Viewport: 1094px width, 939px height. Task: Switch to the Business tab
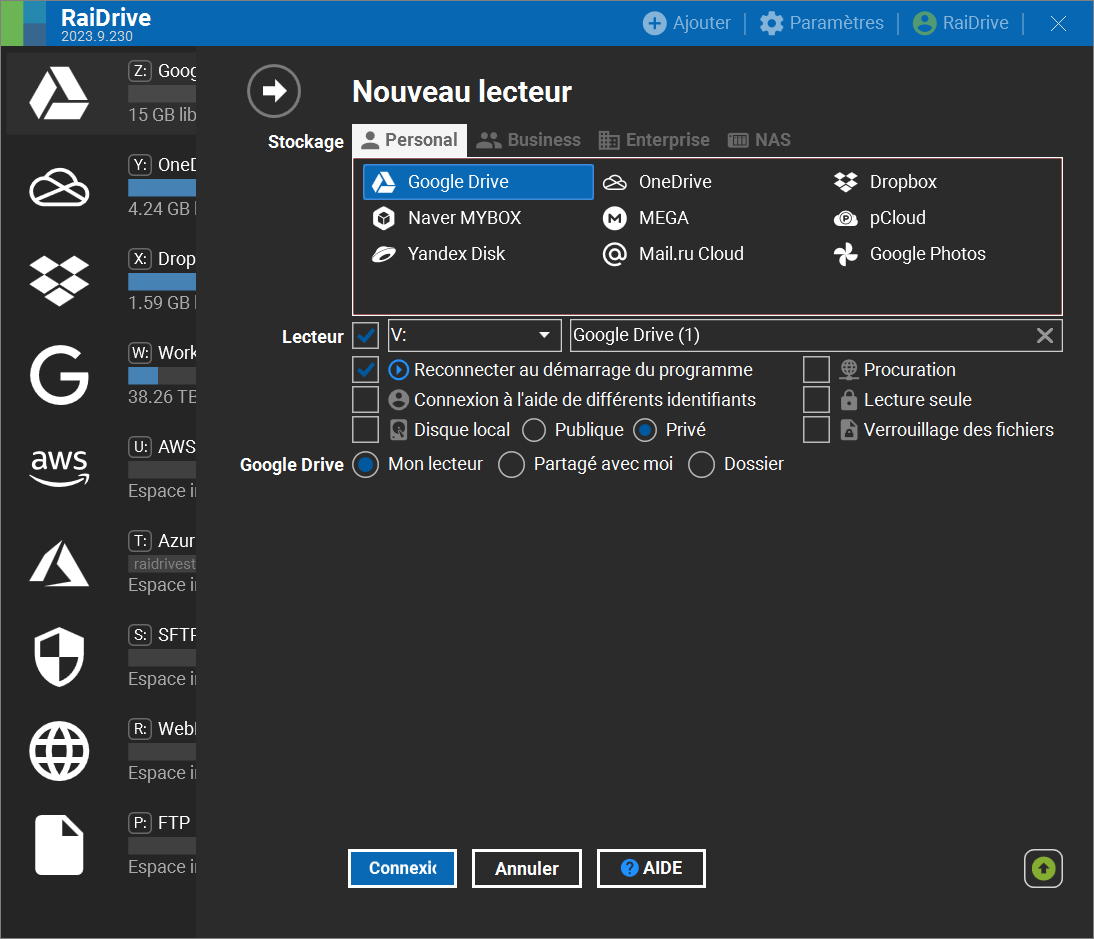[x=528, y=139]
